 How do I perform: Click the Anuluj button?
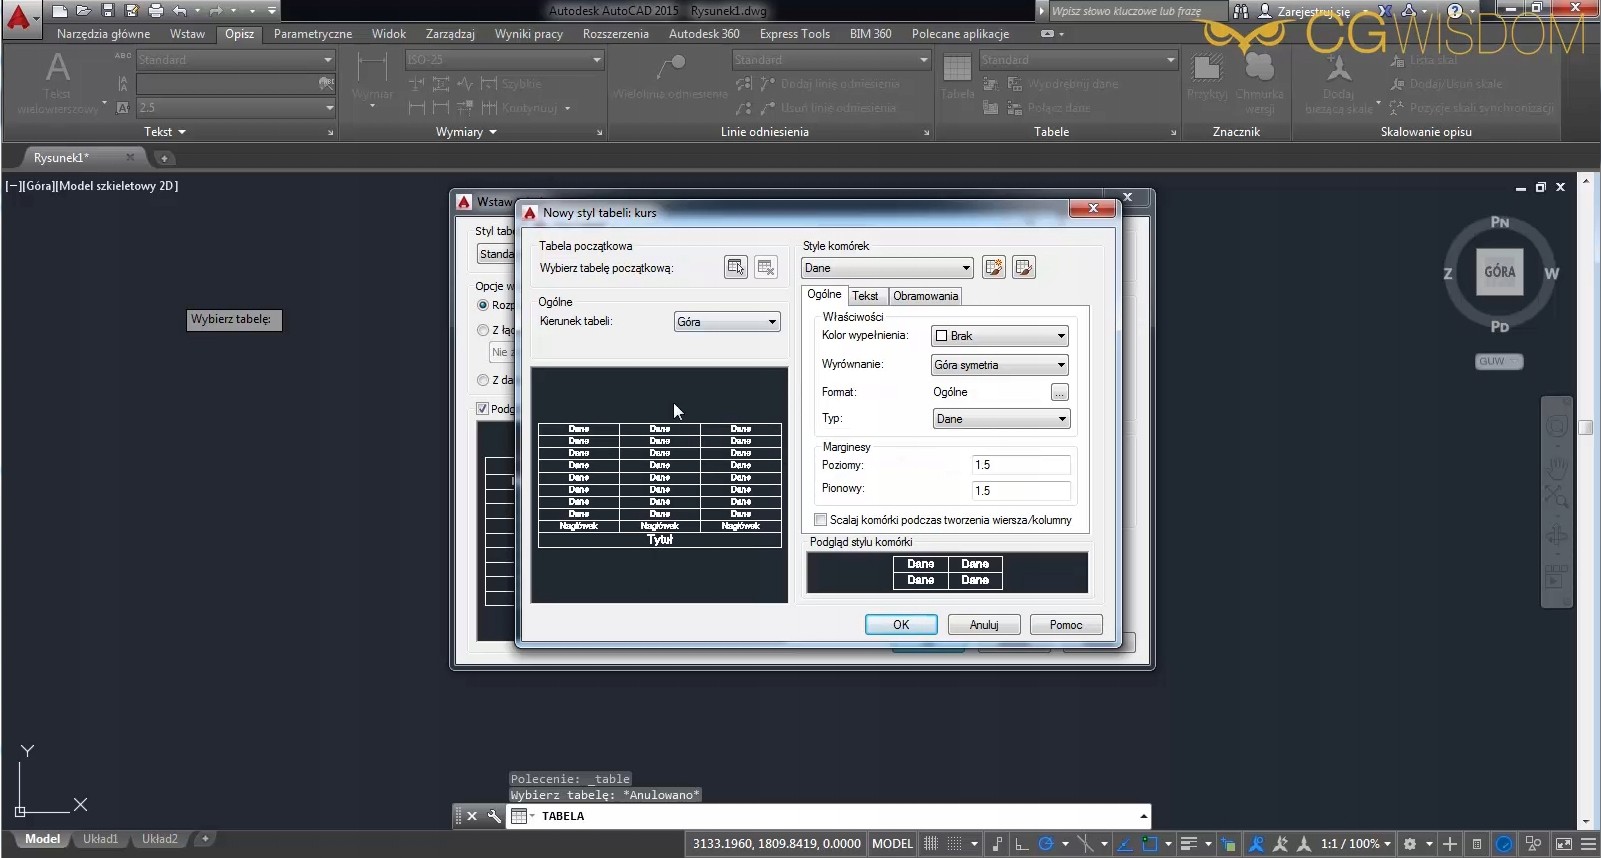click(983, 625)
